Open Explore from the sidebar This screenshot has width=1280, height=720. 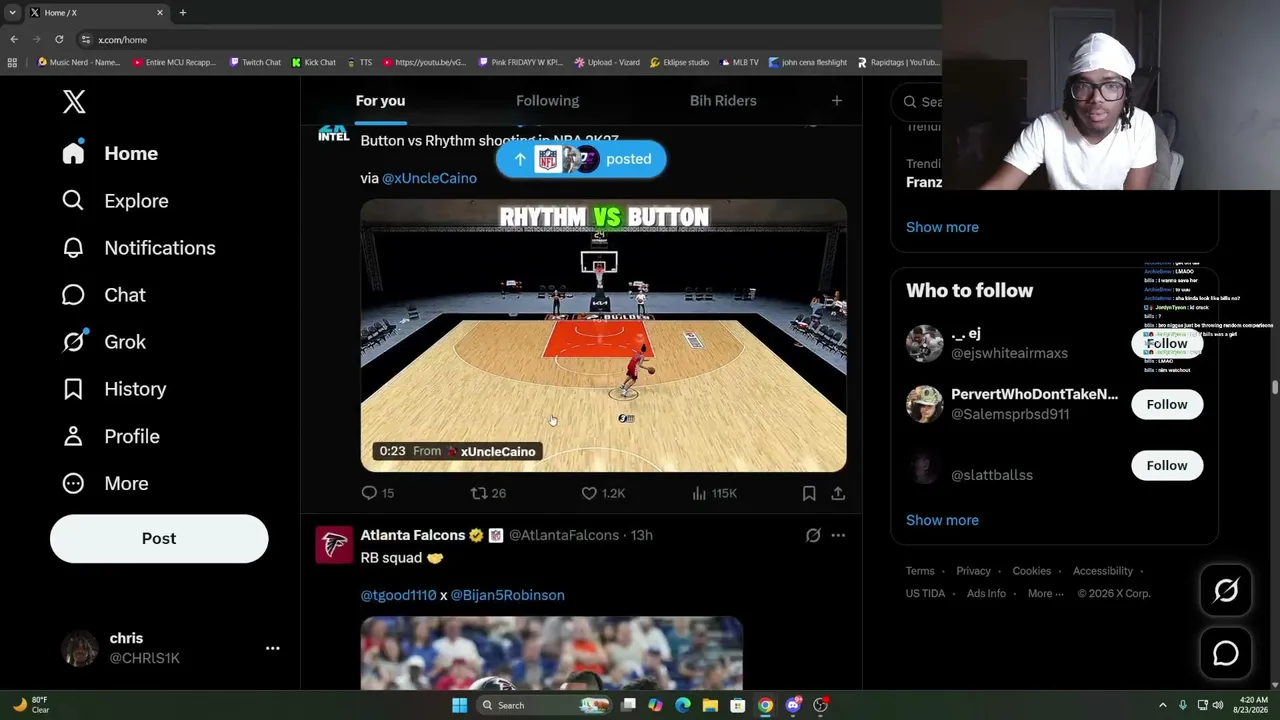tap(115, 201)
